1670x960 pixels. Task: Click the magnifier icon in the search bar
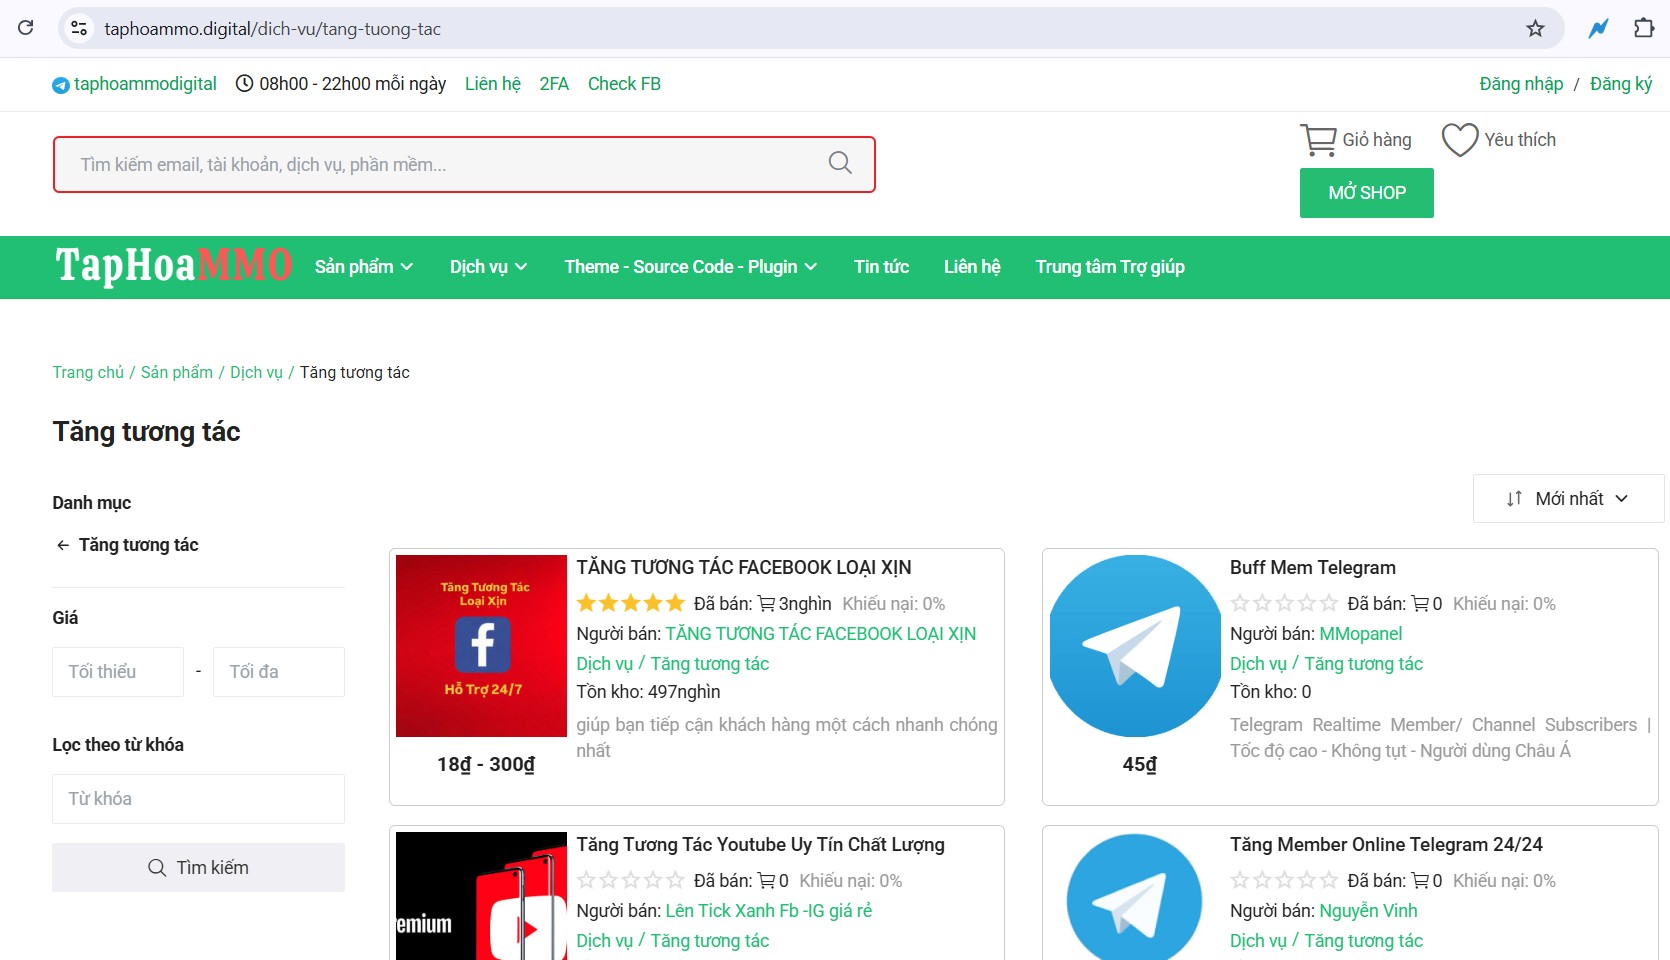[x=839, y=163]
